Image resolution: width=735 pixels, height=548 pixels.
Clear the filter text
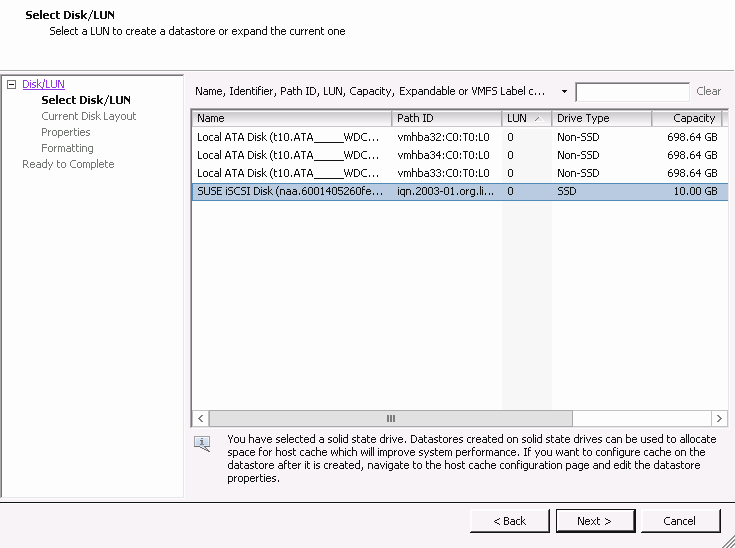pos(708,91)
